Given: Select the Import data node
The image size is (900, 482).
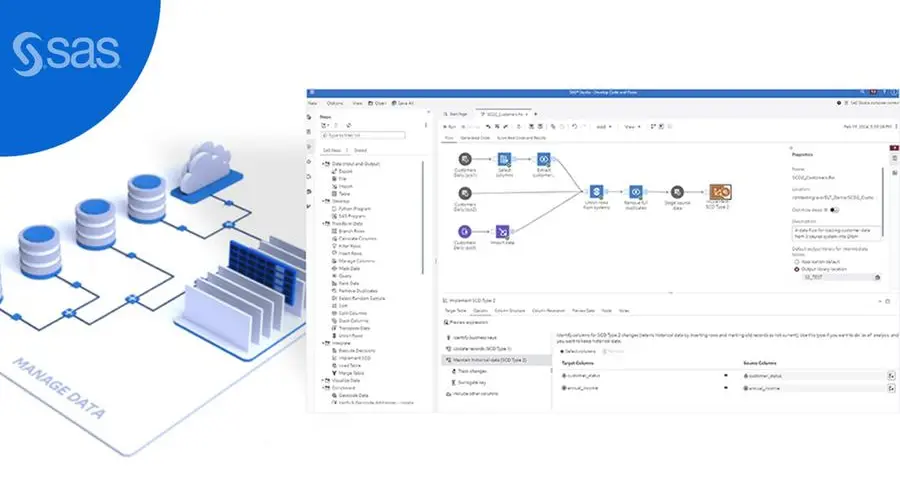Looking at the screenshot, I should click(x=502, y=232).
